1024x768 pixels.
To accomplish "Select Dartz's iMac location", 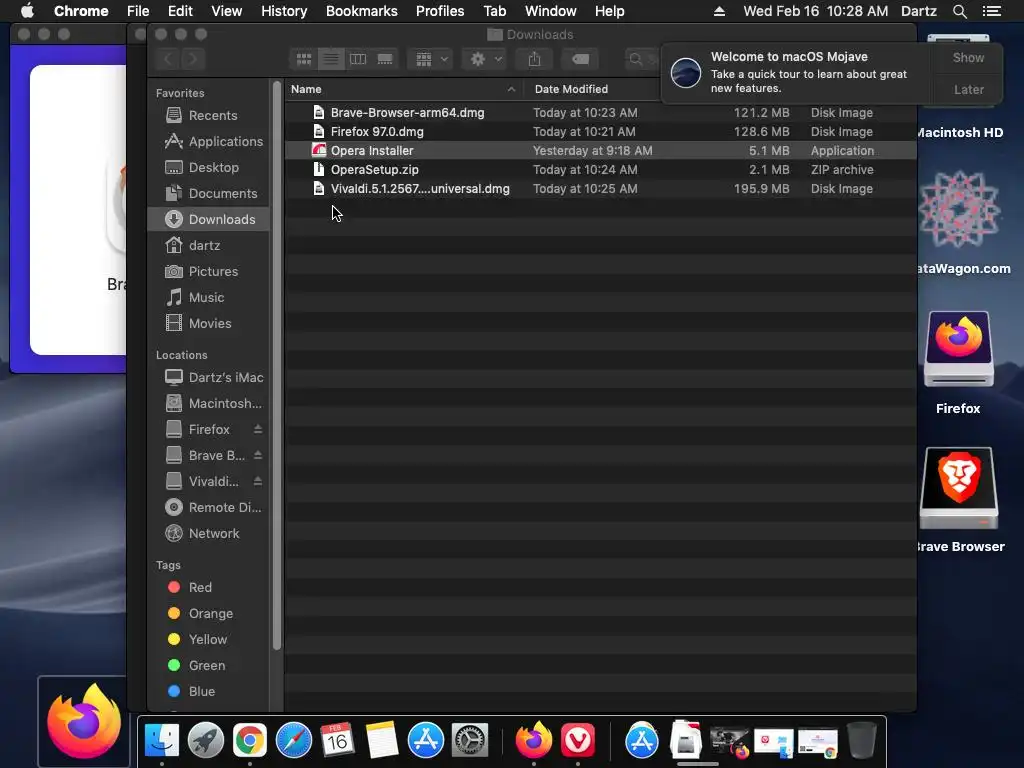I will (208, 377).
